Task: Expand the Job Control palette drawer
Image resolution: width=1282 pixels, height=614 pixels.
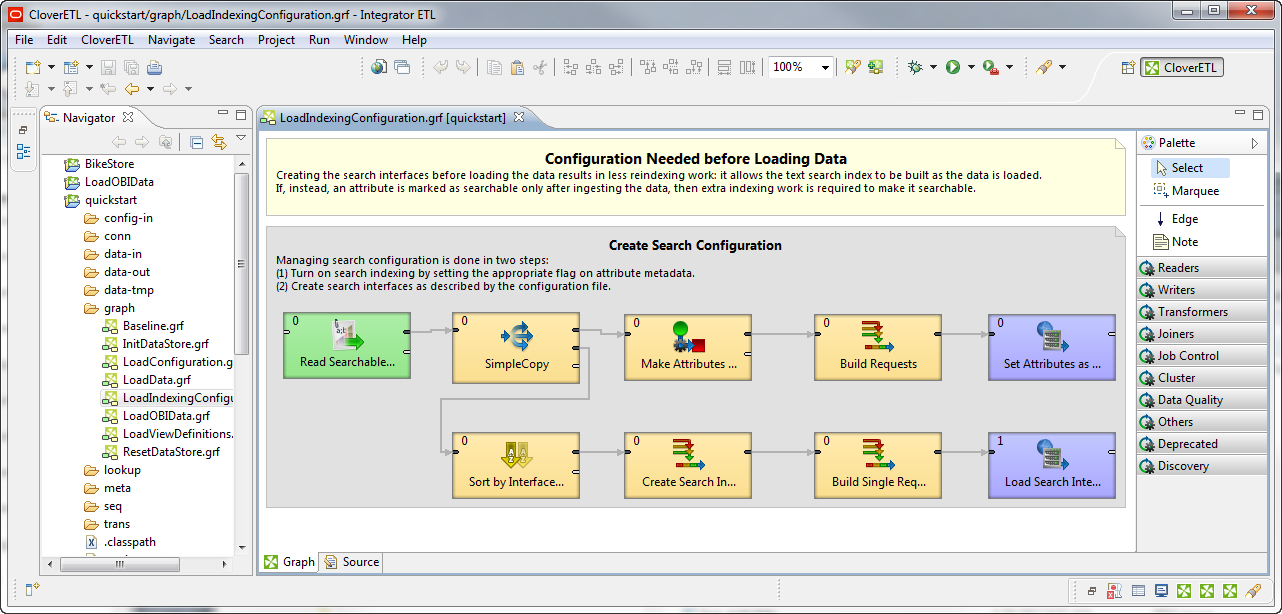Action: tap(1202, 356)
